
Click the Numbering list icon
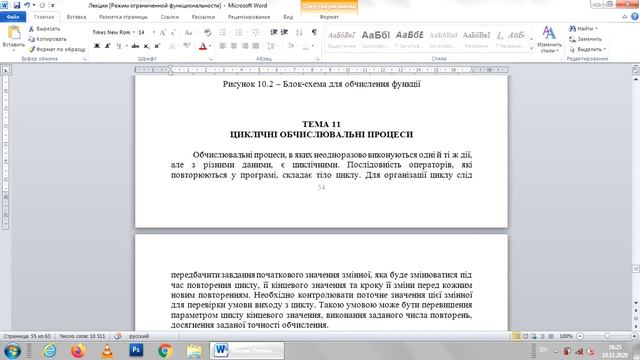point(239,32)
